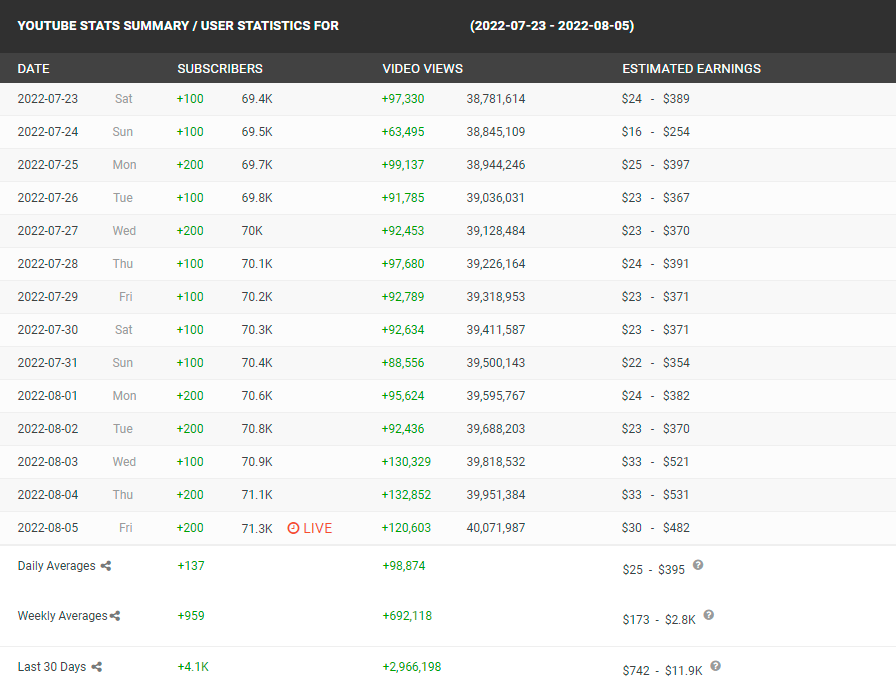Click date 2022-07-25
The height and width of the screenshot is (697, 896).
pyautogui.click(x=48, y=165)
